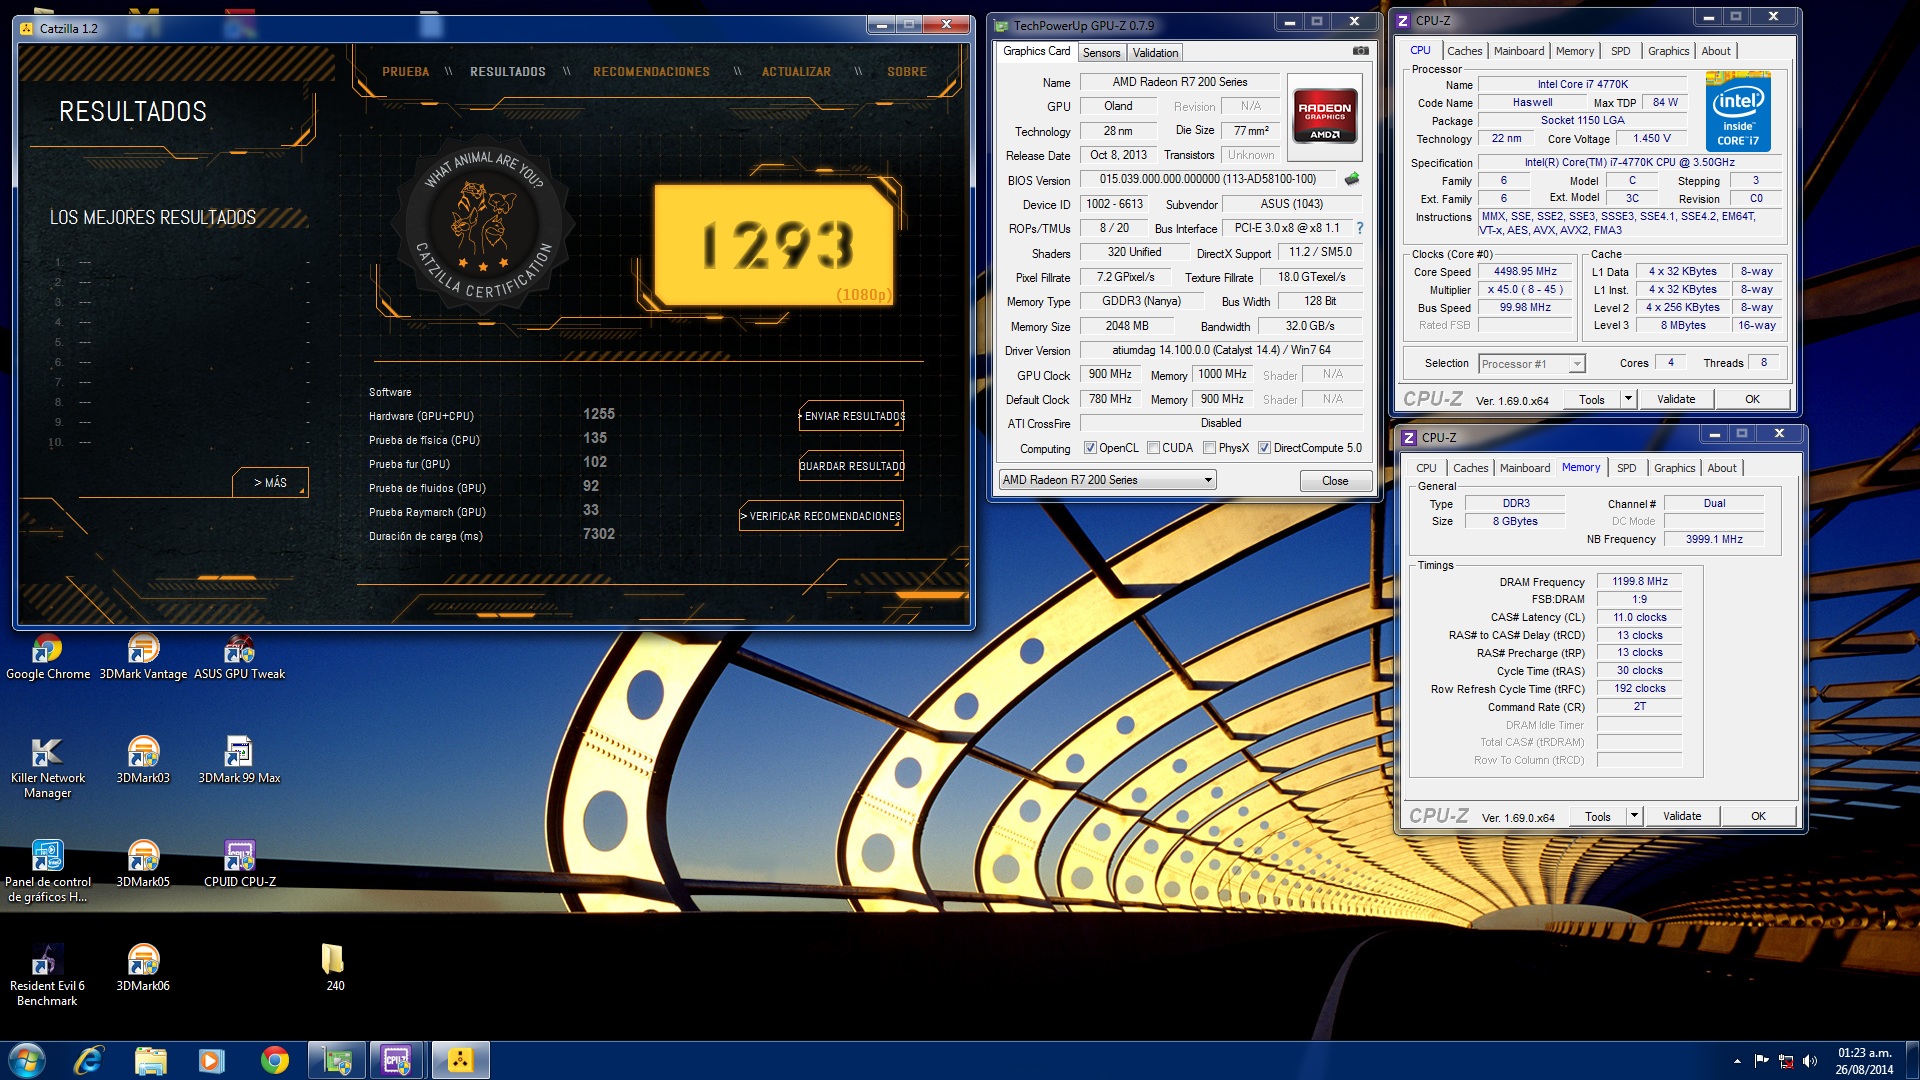Click OK button in lower CPU-Z window

[x=1758, y=816]
